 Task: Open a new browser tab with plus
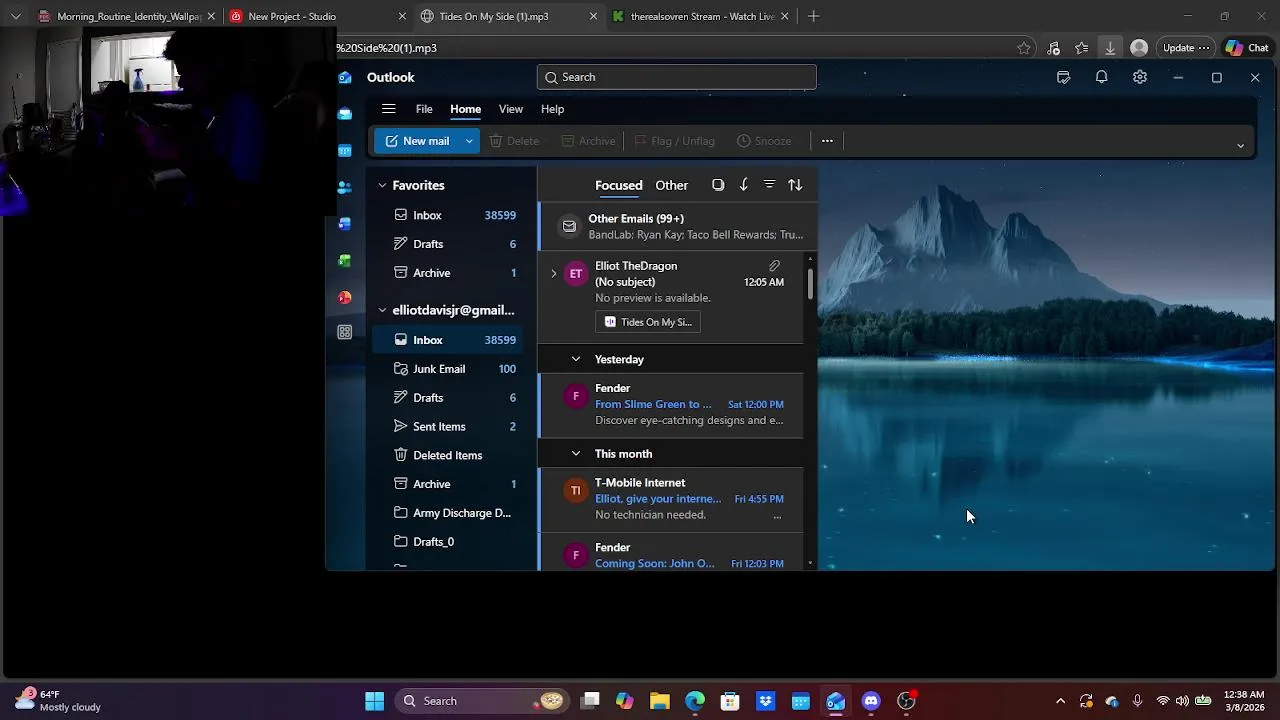pyautogui.click(x=813, y=16)
